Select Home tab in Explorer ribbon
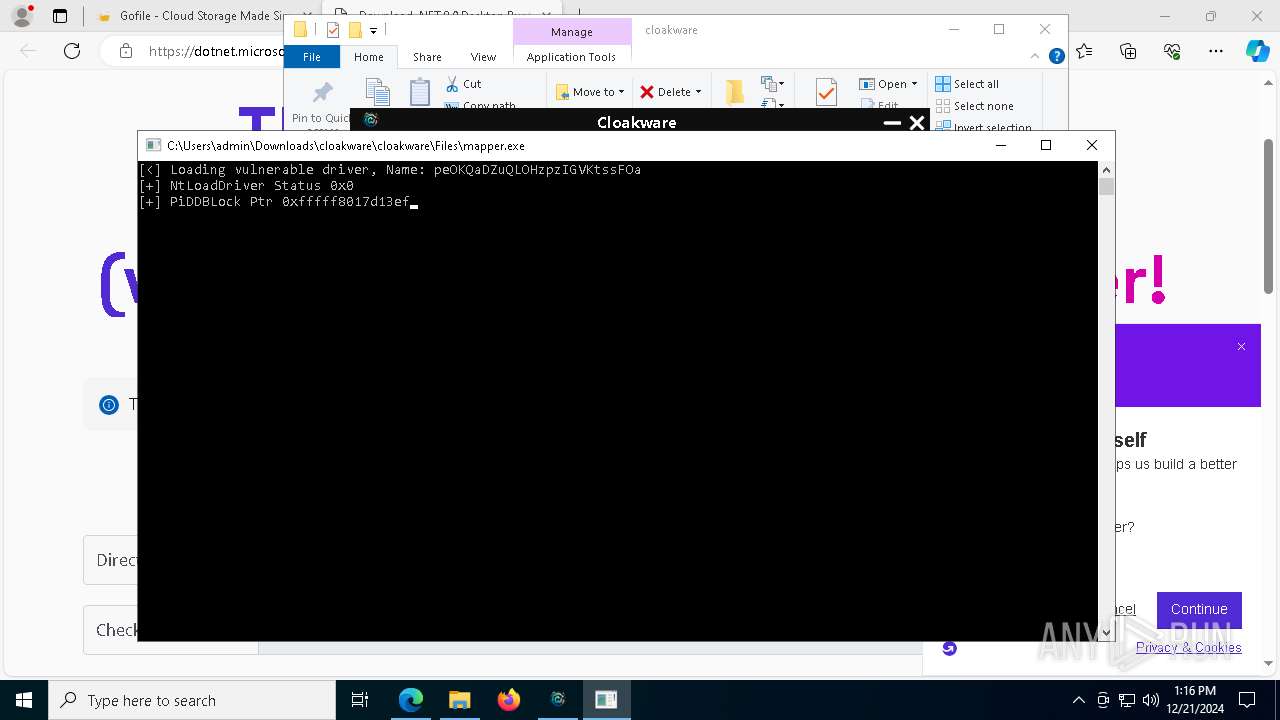 click(x=368, y=57)
